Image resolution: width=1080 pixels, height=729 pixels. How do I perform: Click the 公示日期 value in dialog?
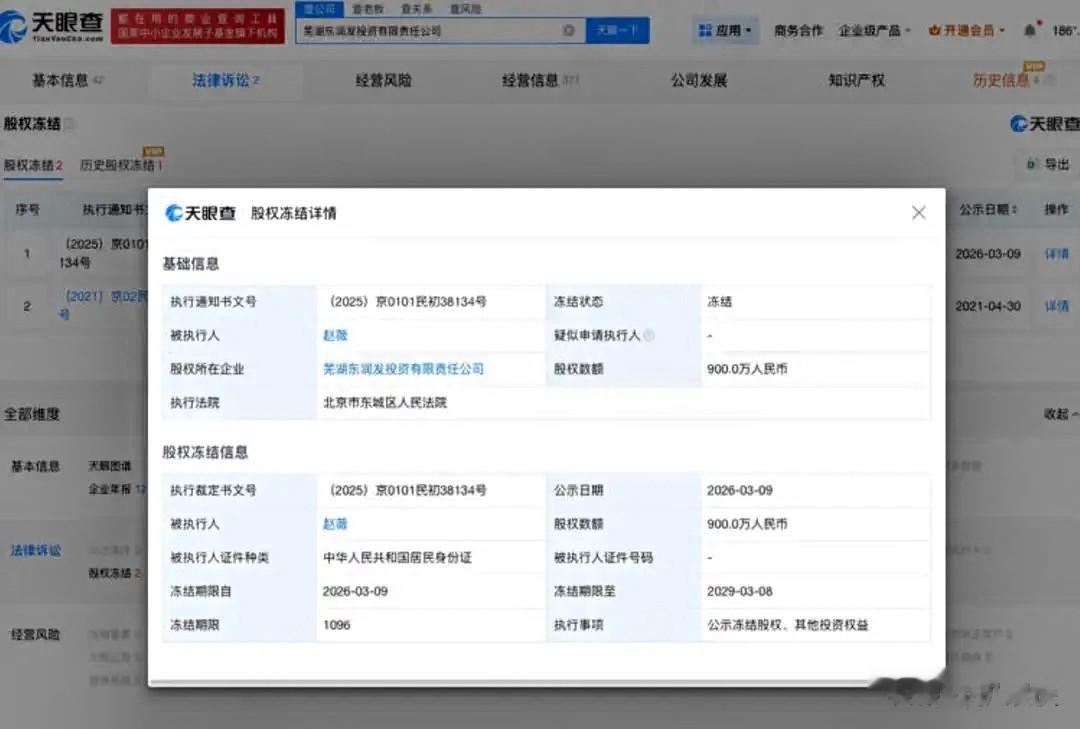coord(739,491)
